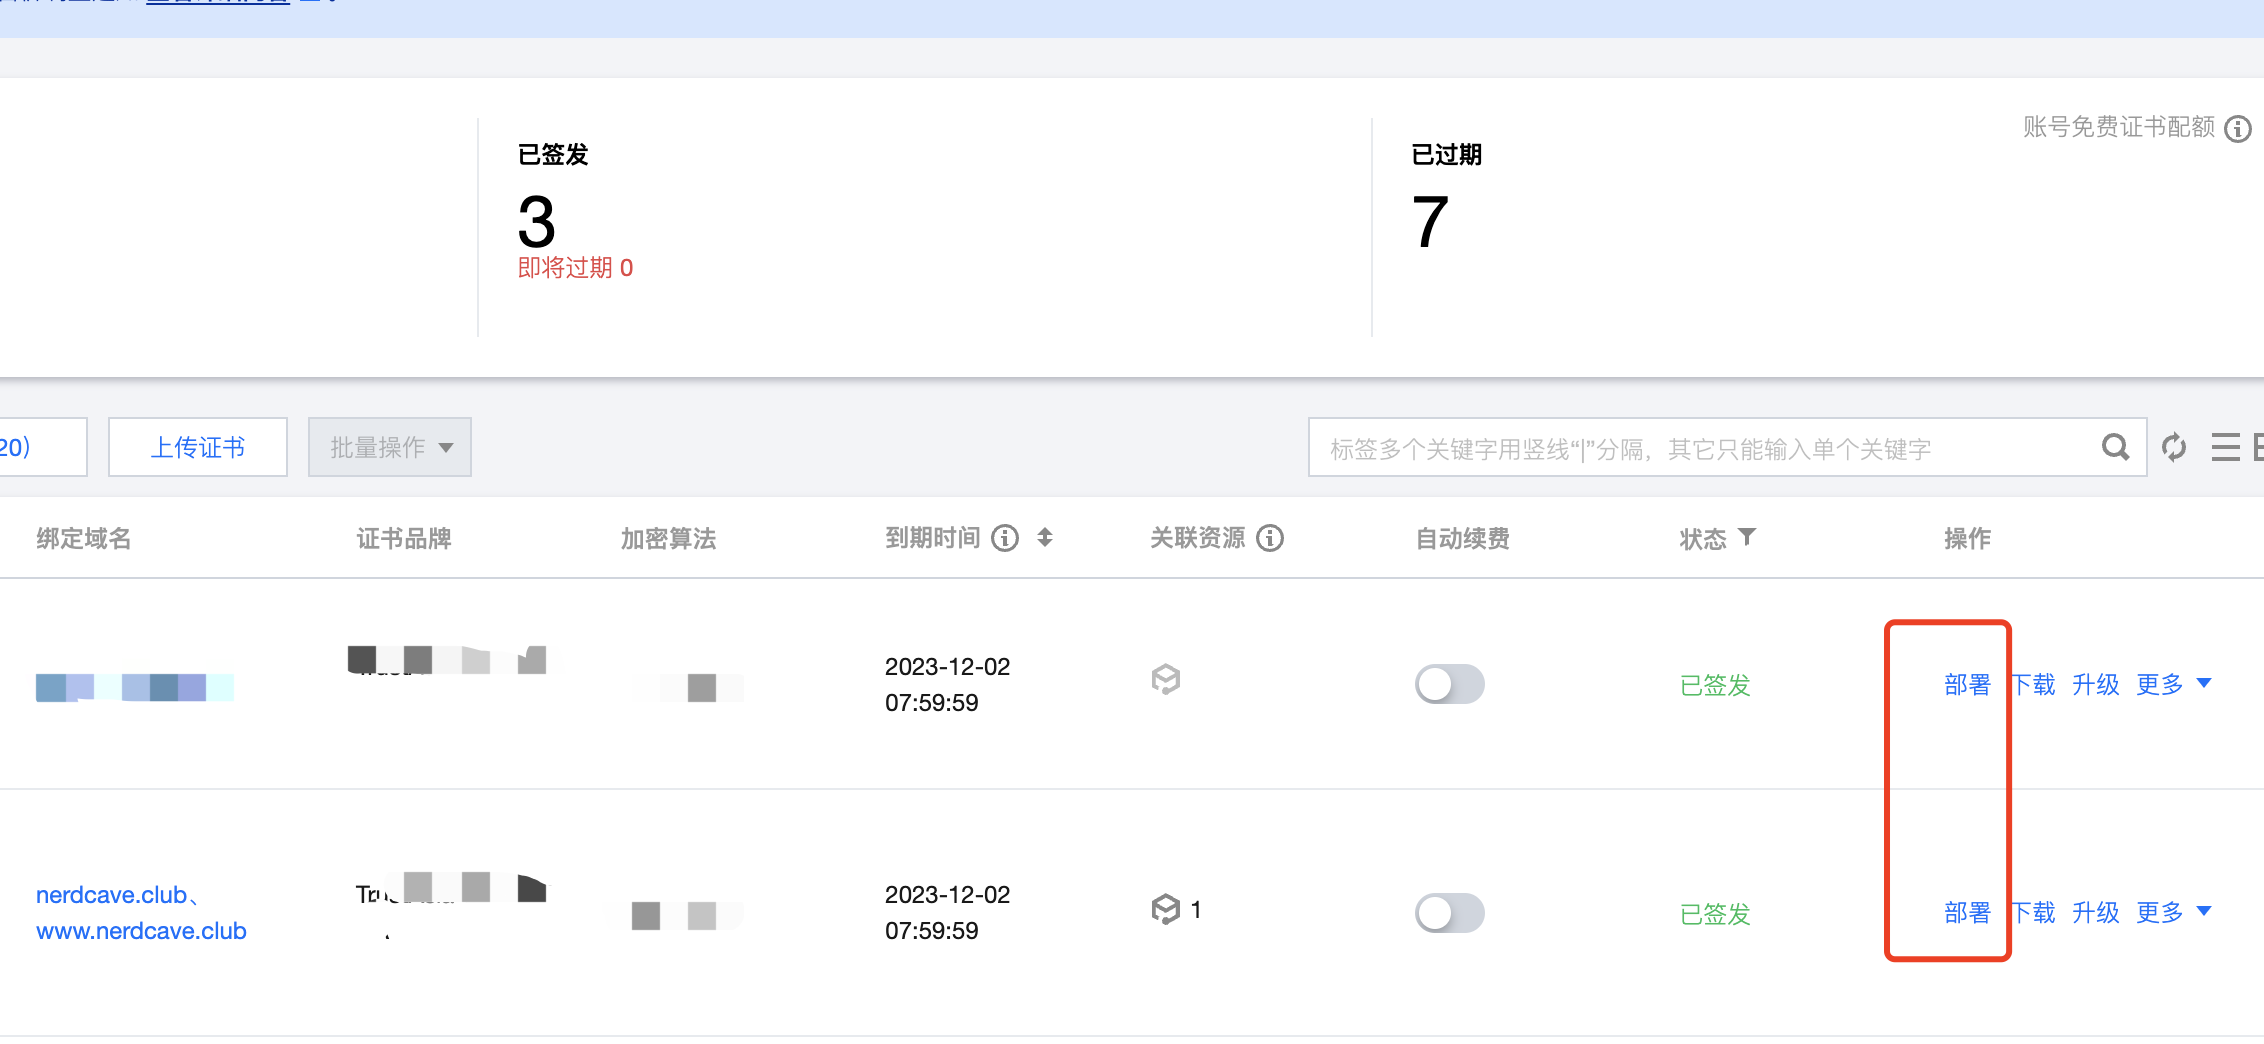Click info icon next to 关联资源
This screenshot has height=1044, width=2264.
pos(1270,538)
